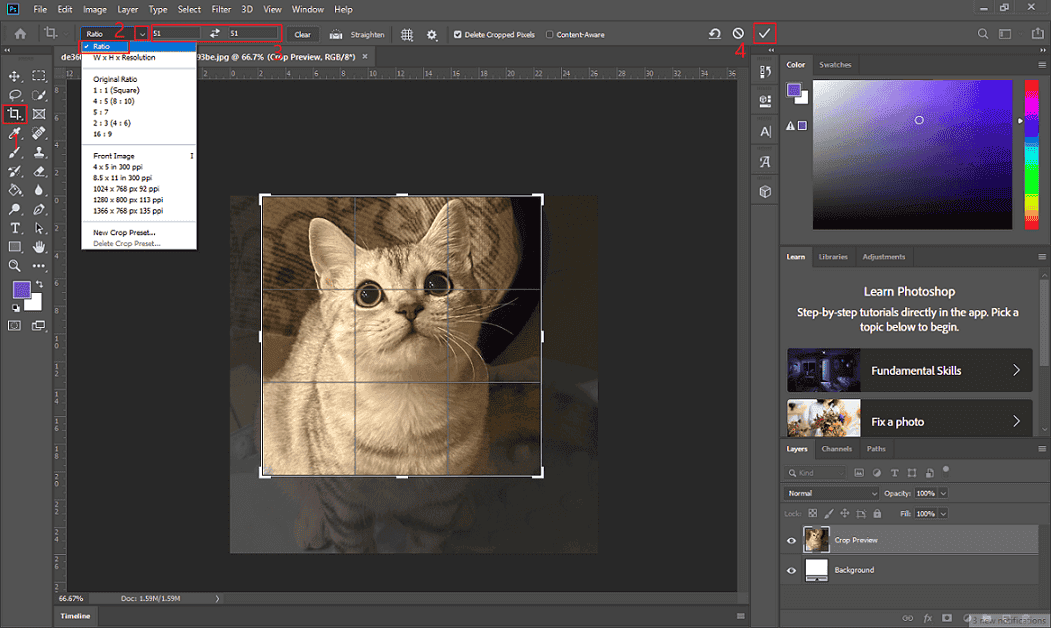Select the Horizontal Type tool
Image resolution: width=1051 pixels, height=628 pixels.
[x=15, y=225]
